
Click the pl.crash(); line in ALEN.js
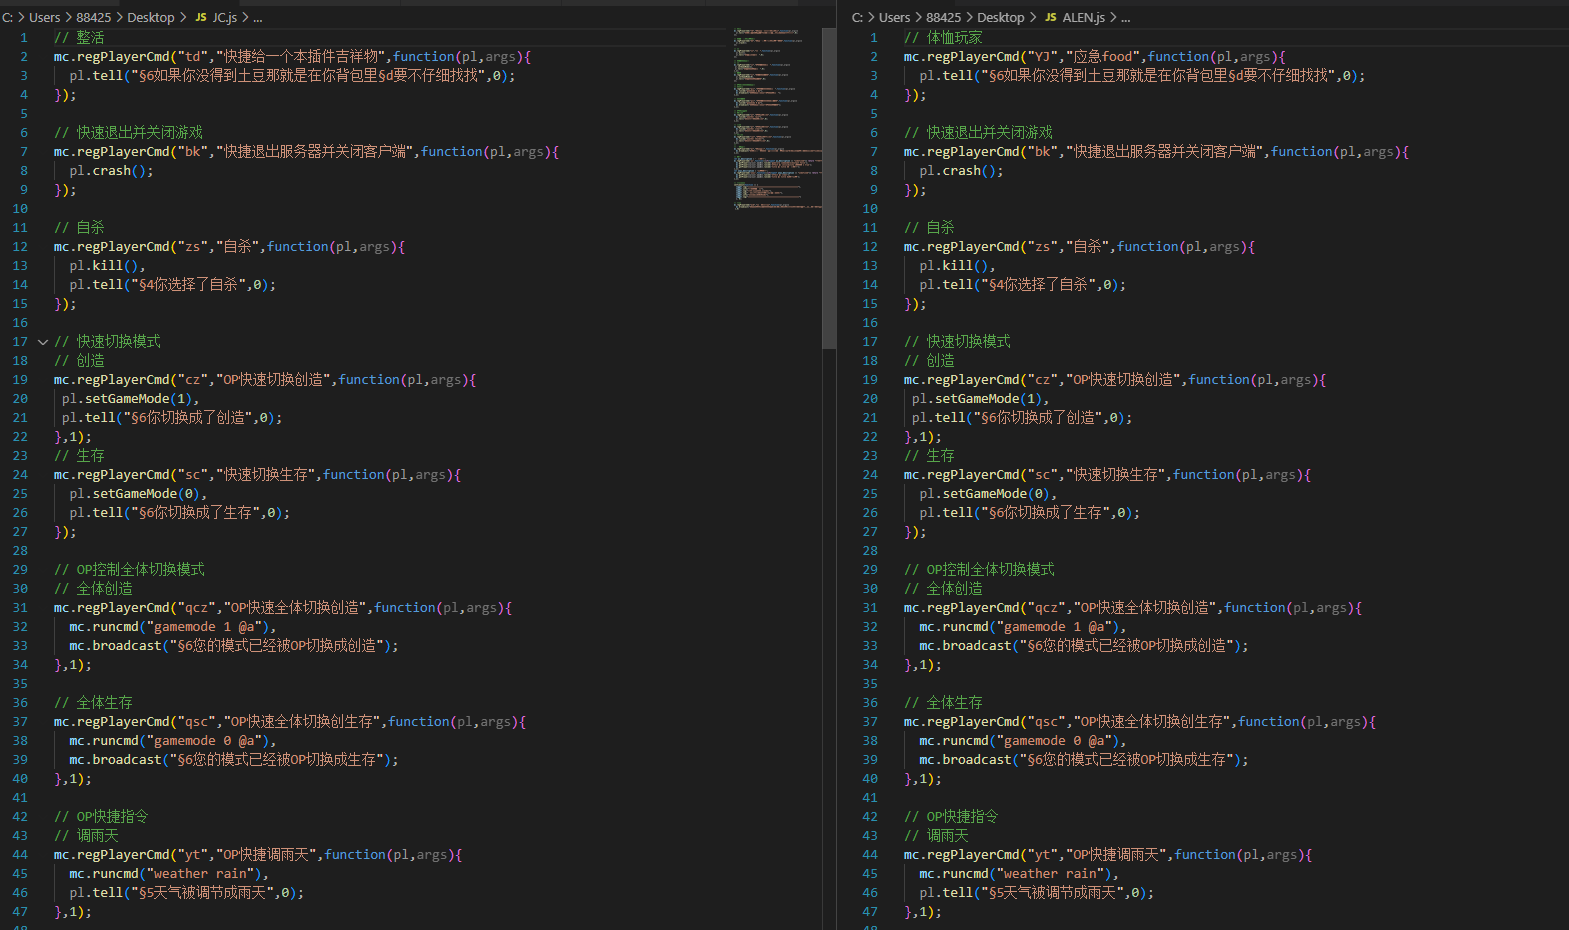click(x=961, y=171)
